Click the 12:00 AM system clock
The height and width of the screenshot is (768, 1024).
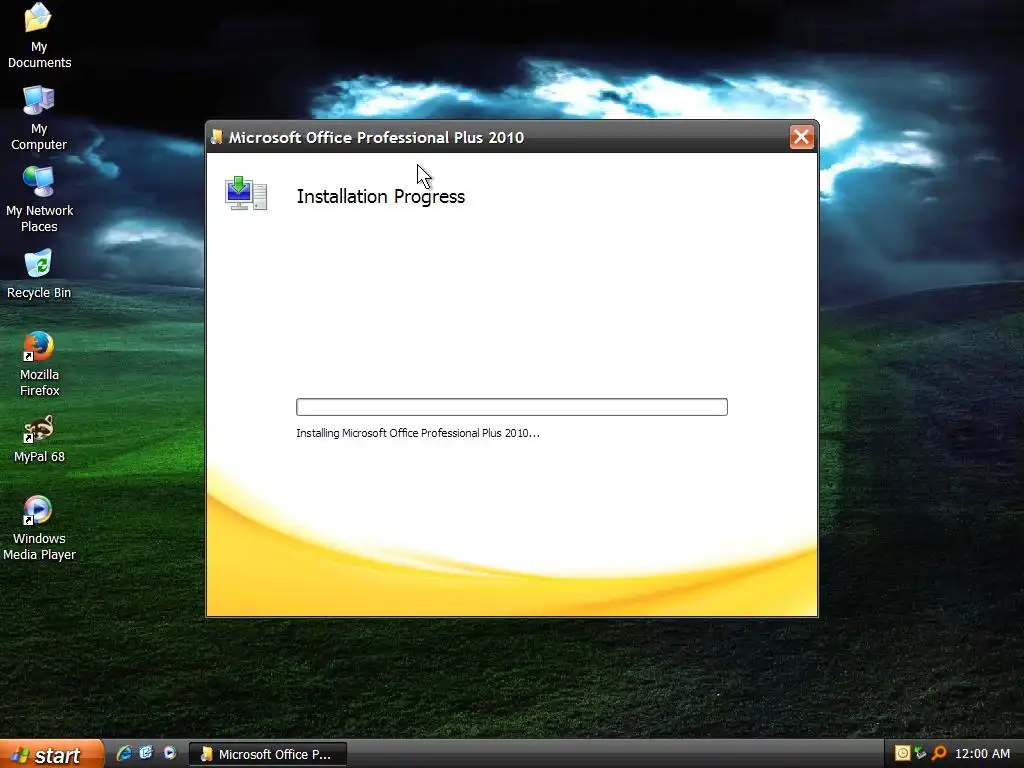[x=982, y=754]
